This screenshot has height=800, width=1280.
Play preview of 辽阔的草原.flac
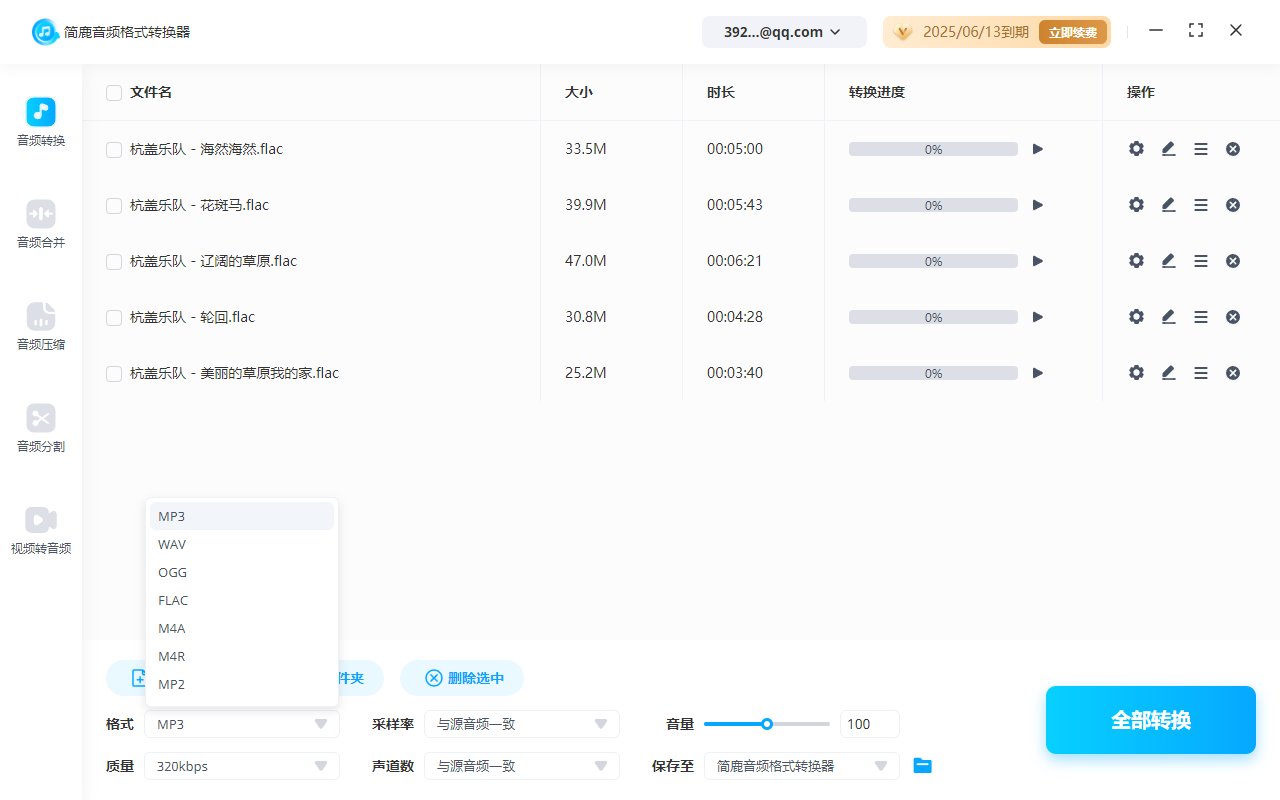[x=1037, y=260]
